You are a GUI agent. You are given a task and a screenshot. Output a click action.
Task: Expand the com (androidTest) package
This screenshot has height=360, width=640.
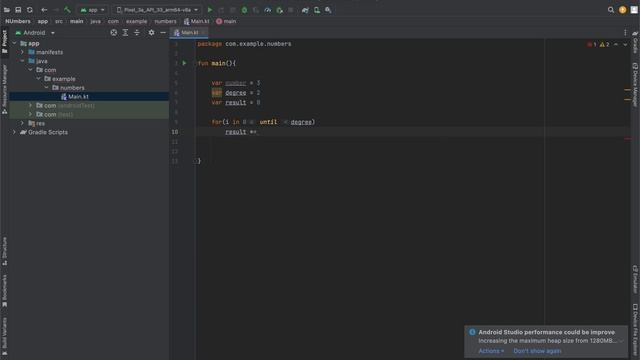pyautogui.click(x=30, y=105)
